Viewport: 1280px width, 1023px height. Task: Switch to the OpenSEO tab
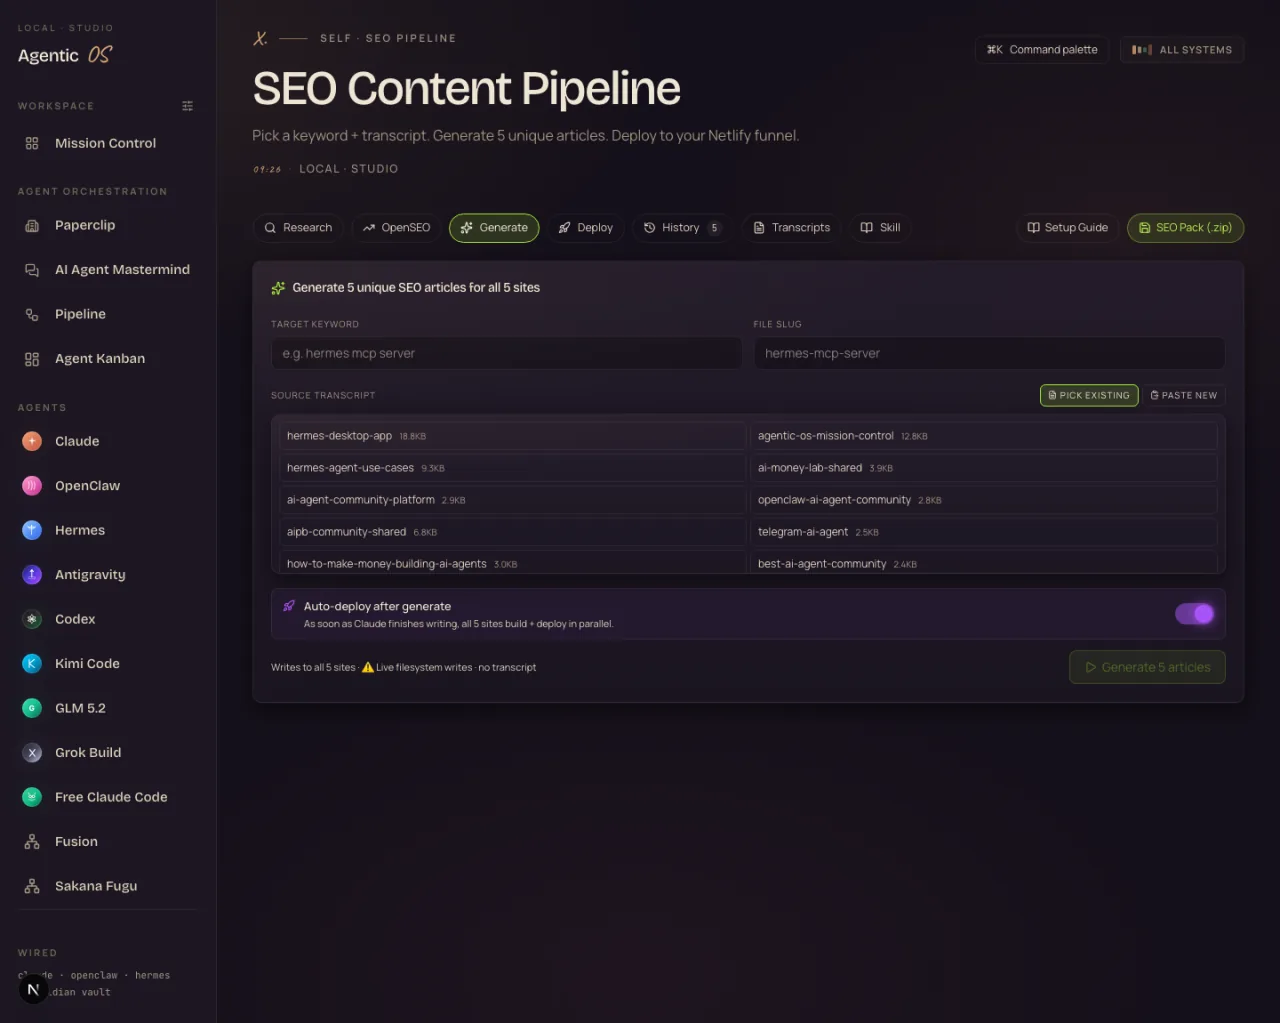click(x=396, y=228)
